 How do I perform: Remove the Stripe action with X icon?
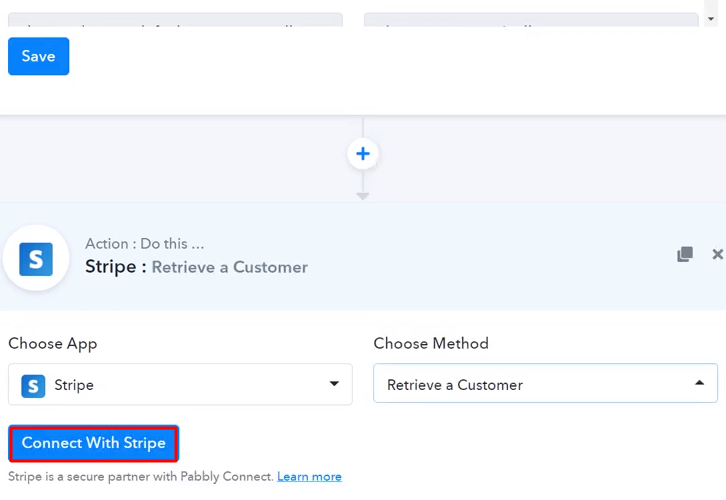tap(717, 254)
